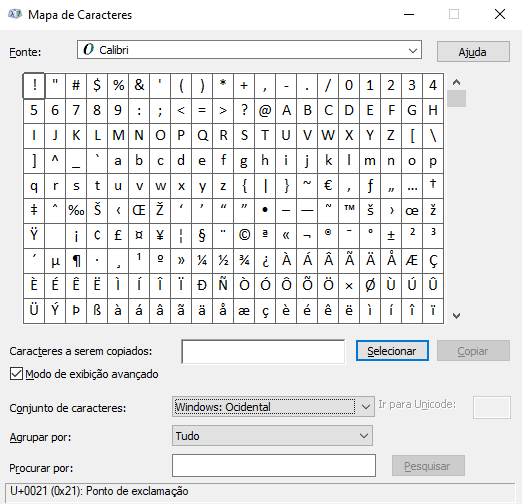Screen dimensions: 522x504
Task: Click the Selecionar button
Action: tap(392, 351)
